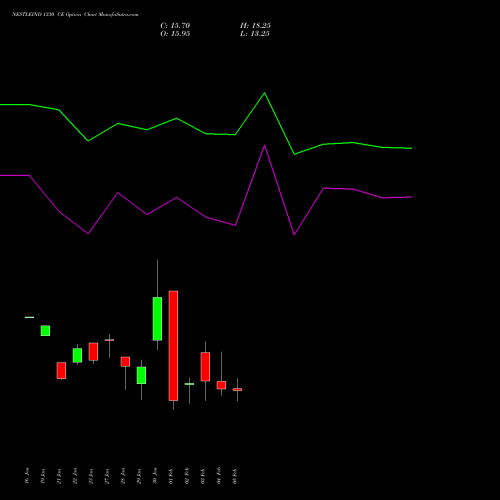Screen dimensions: 500x500
Task: Select the green candlestick for 22 Jan
Action: (x=77, y=355)
